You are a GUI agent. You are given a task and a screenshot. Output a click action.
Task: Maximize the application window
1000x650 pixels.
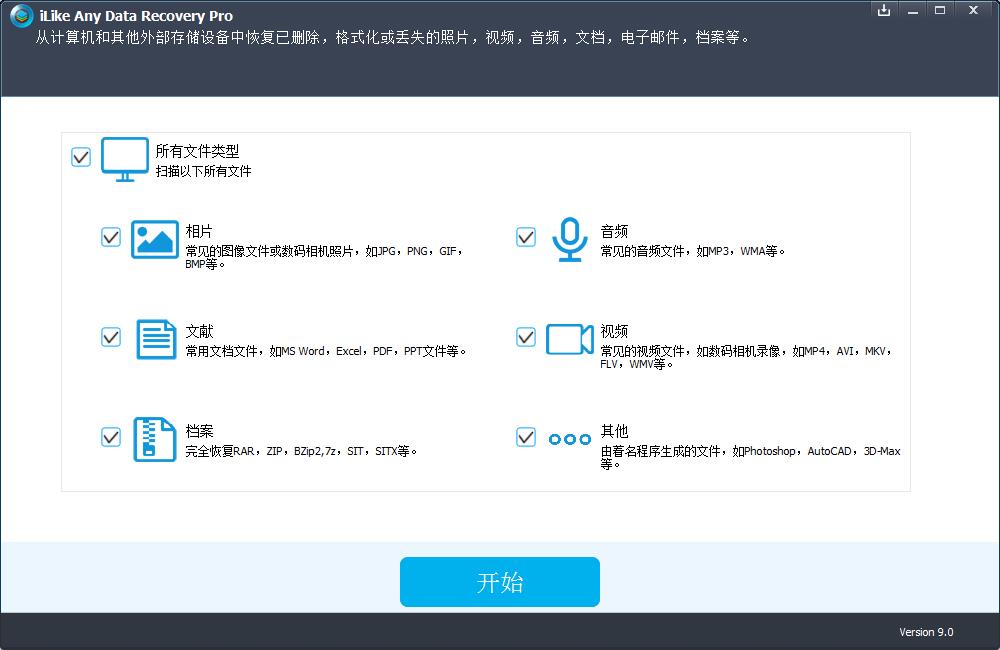[943, 11]
